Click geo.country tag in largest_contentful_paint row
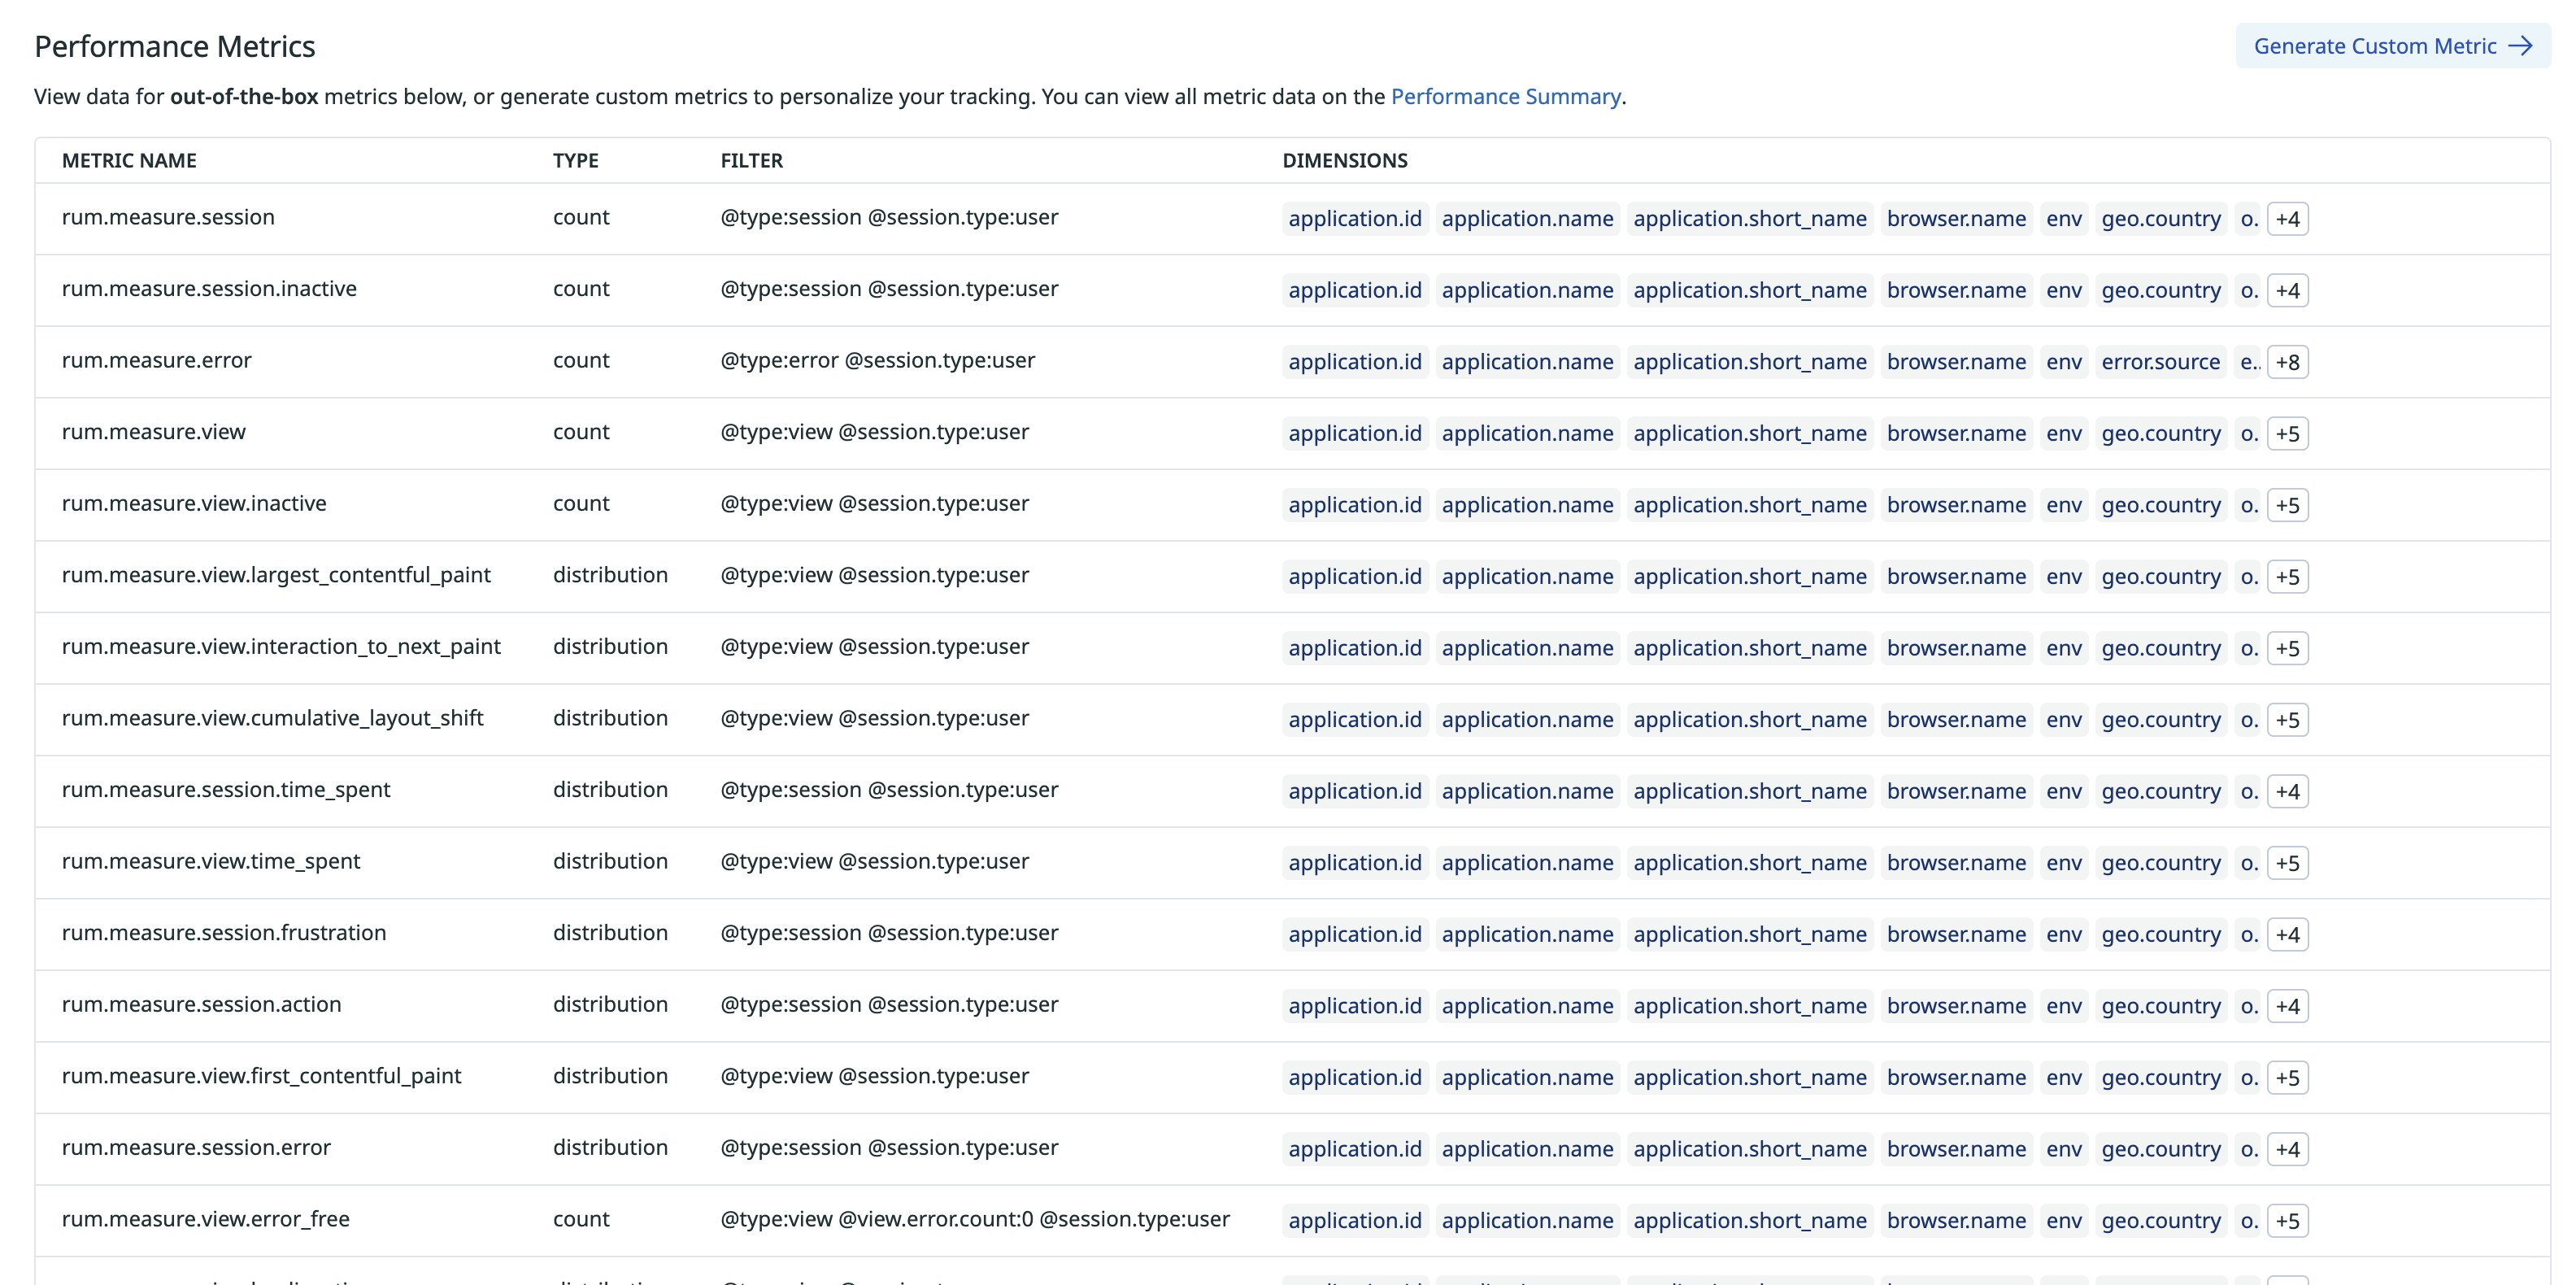2576x1285 pixels. tap(2160, 577)
